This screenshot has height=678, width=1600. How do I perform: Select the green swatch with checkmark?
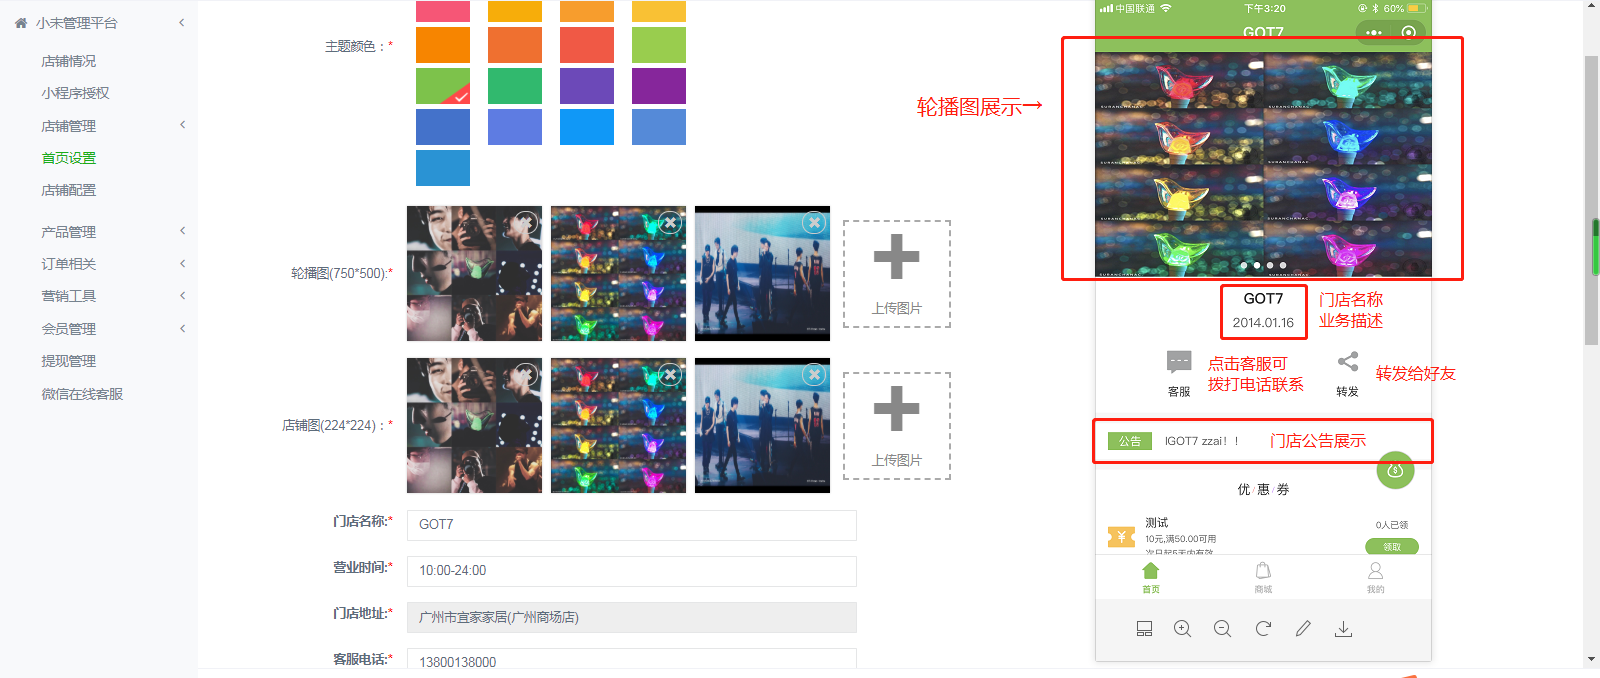443,86
